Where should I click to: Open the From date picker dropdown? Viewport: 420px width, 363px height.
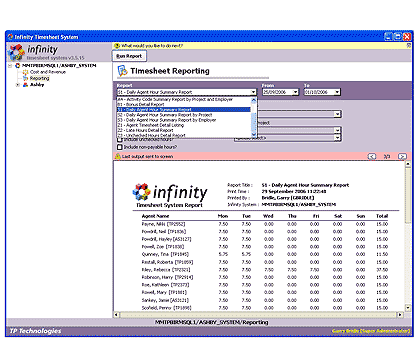(296, 92)
